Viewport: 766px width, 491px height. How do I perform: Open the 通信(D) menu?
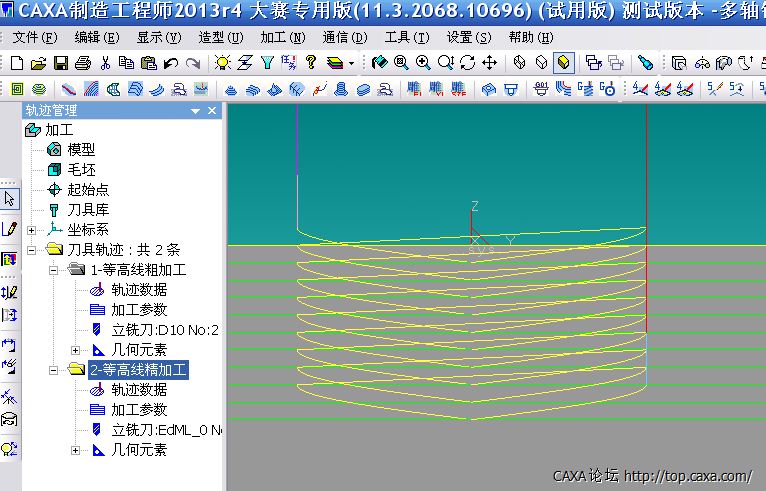tap(345, 37)
